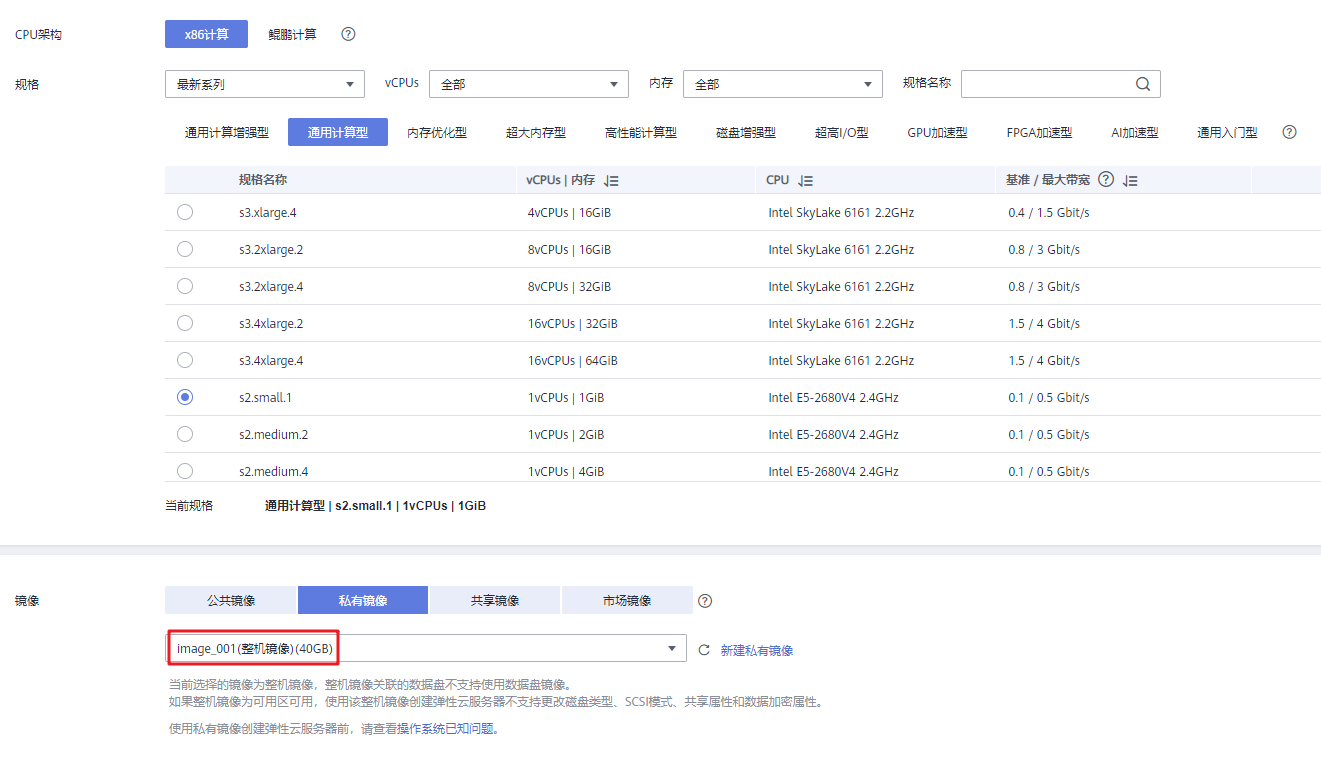The height and width of the screenshot is (764, 1321).
Task: Open the 超高I/O型 tab
Action: (842, 132)
